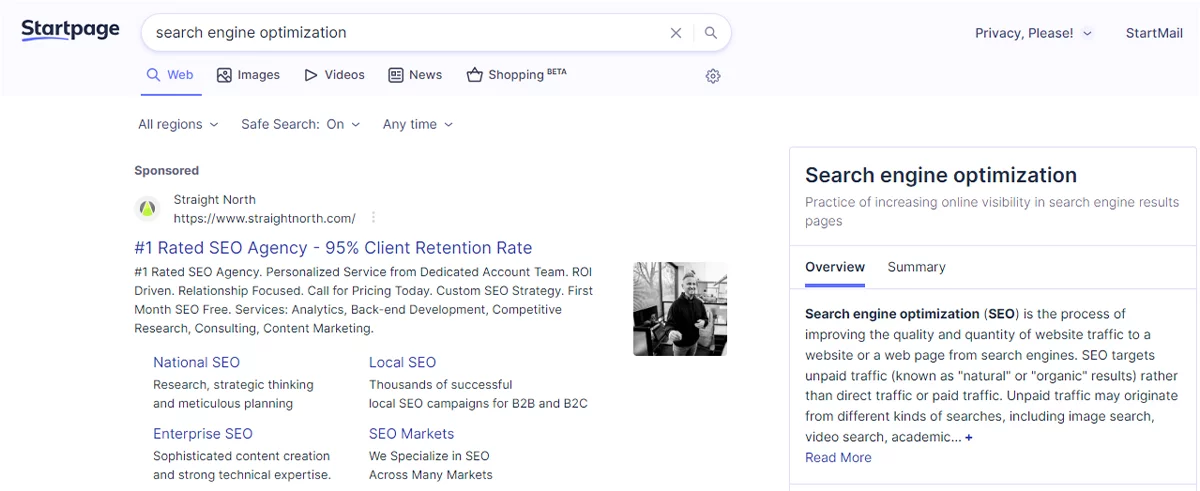Open the Safe Search: On dropdown
1200x491 pixels.
pos(301,124)
